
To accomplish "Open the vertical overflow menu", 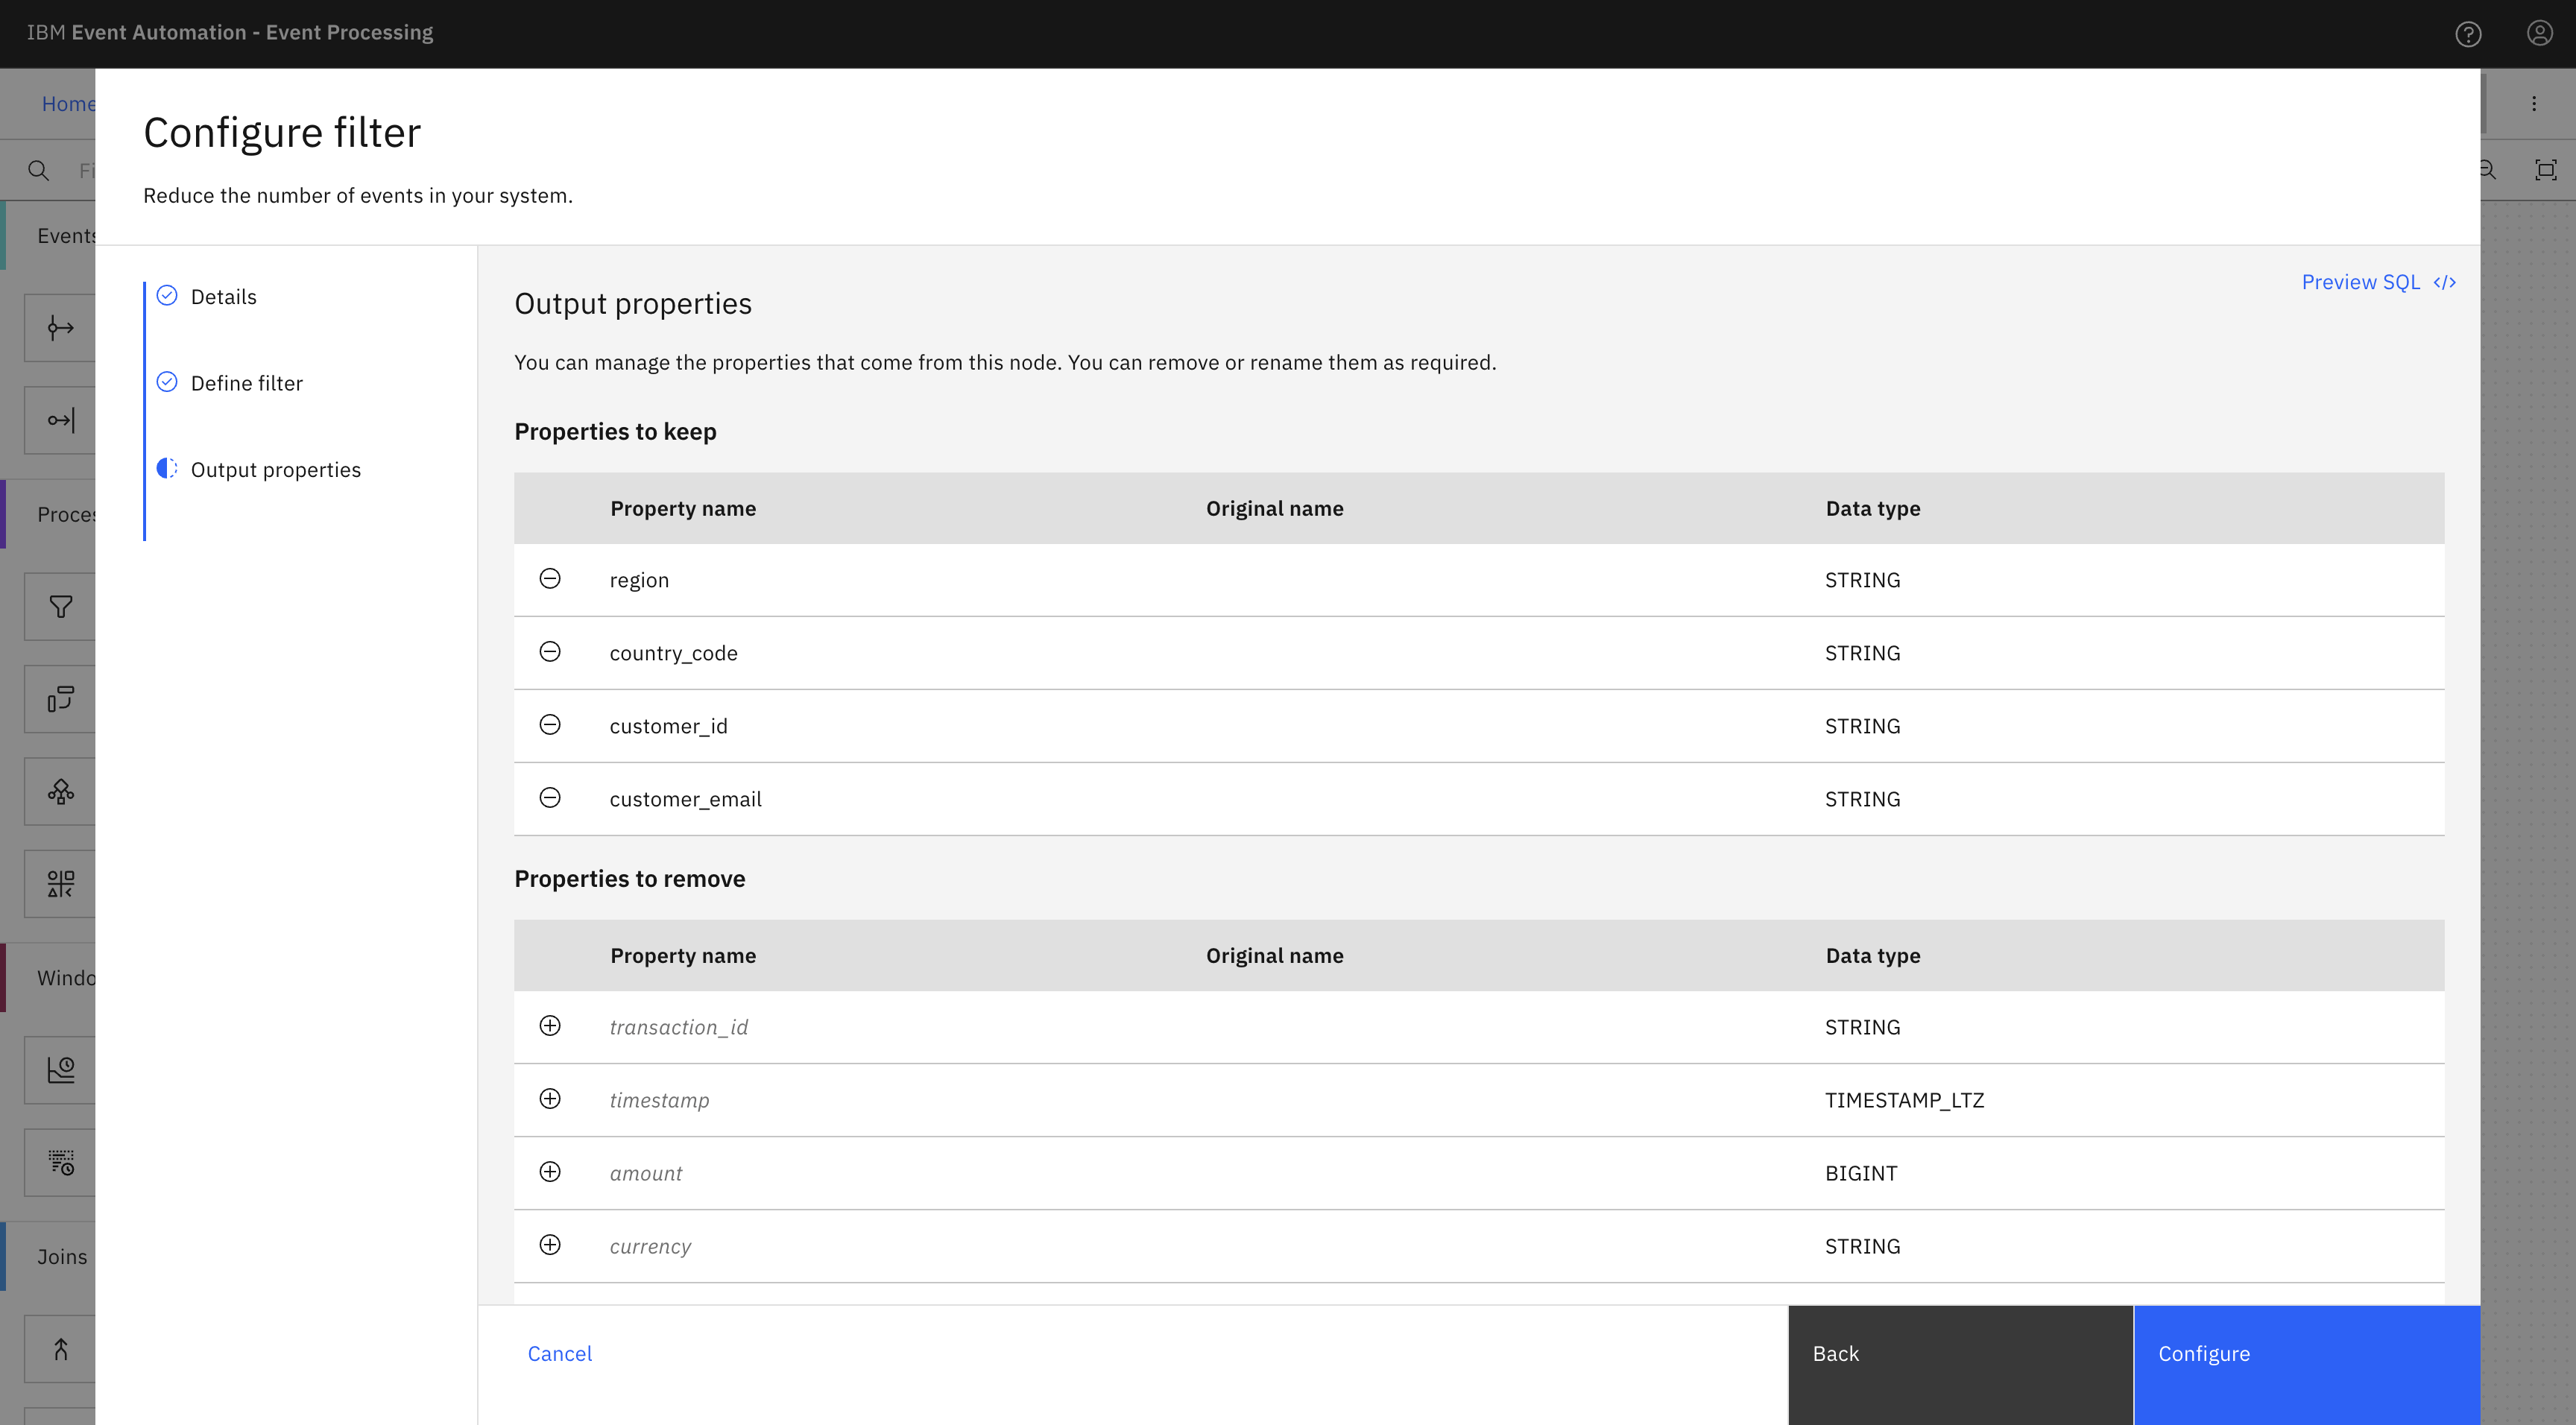I will tap(2533, 104).
